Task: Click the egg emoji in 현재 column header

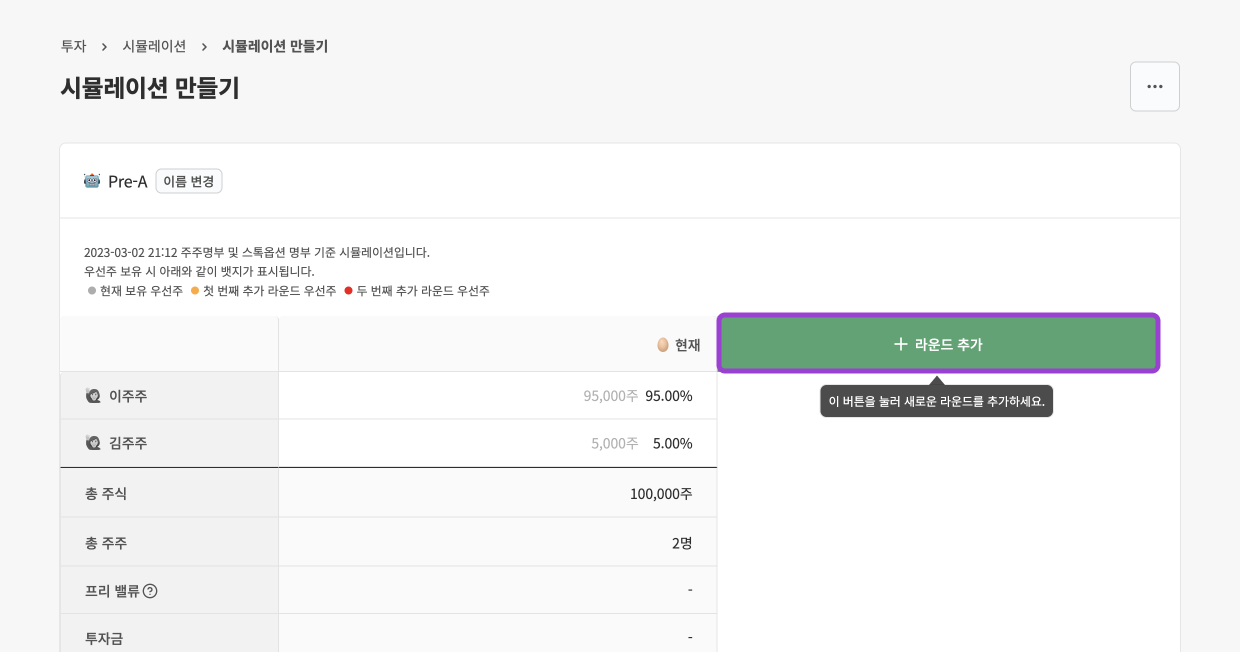Action: (x=663, y=344)
